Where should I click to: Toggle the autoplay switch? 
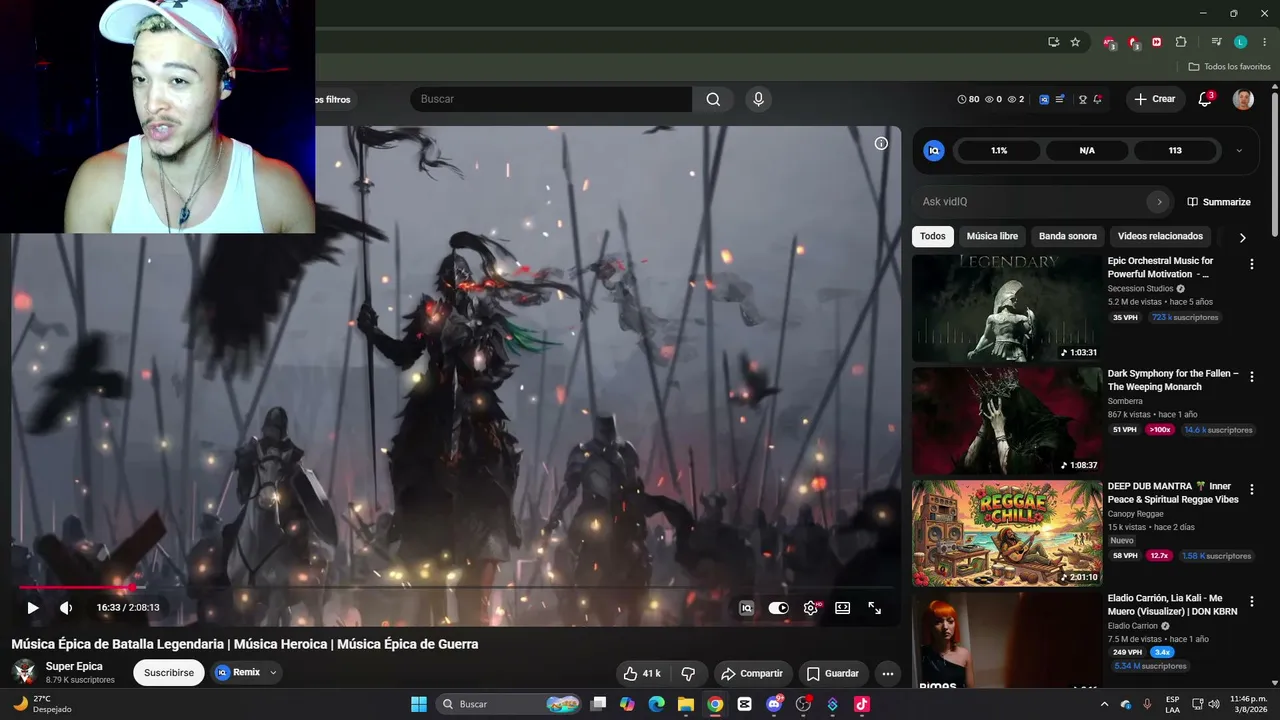click(x=778, y=607)
